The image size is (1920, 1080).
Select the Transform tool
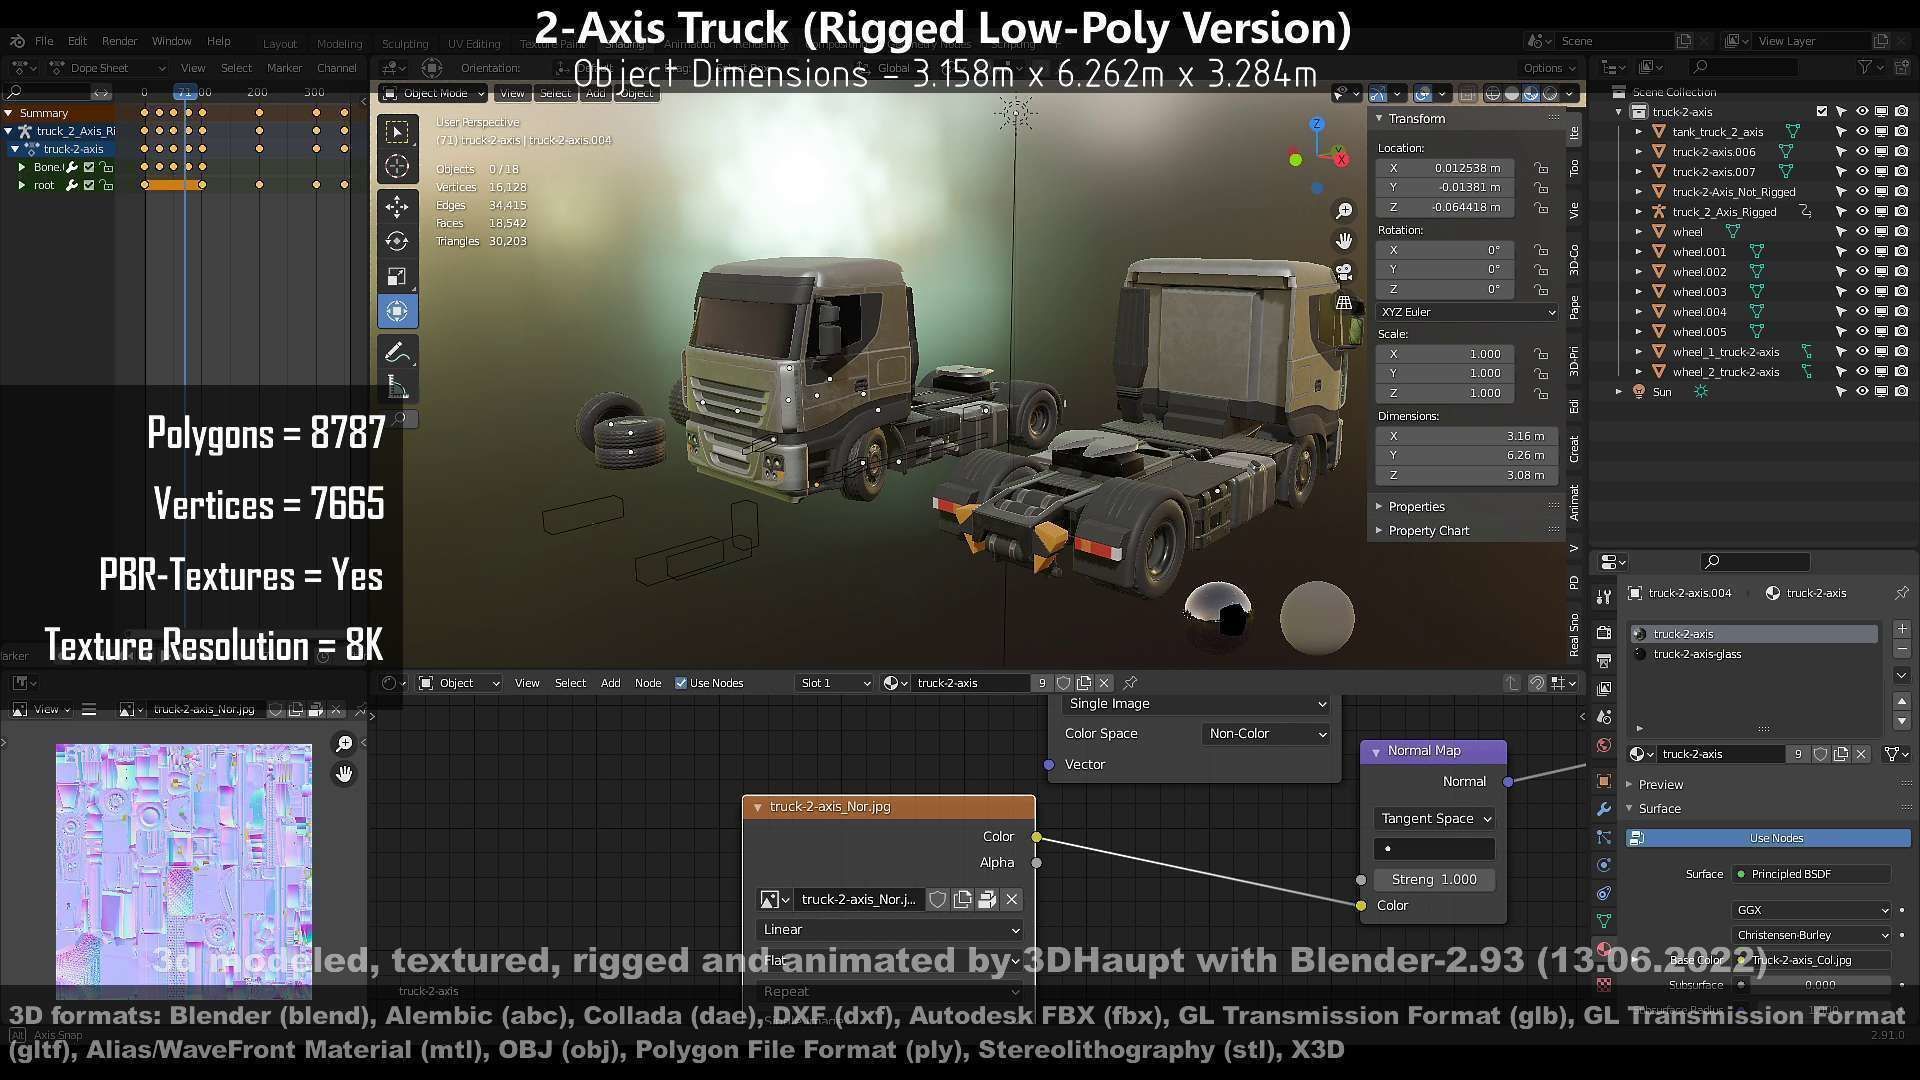(x=397, y=311)
